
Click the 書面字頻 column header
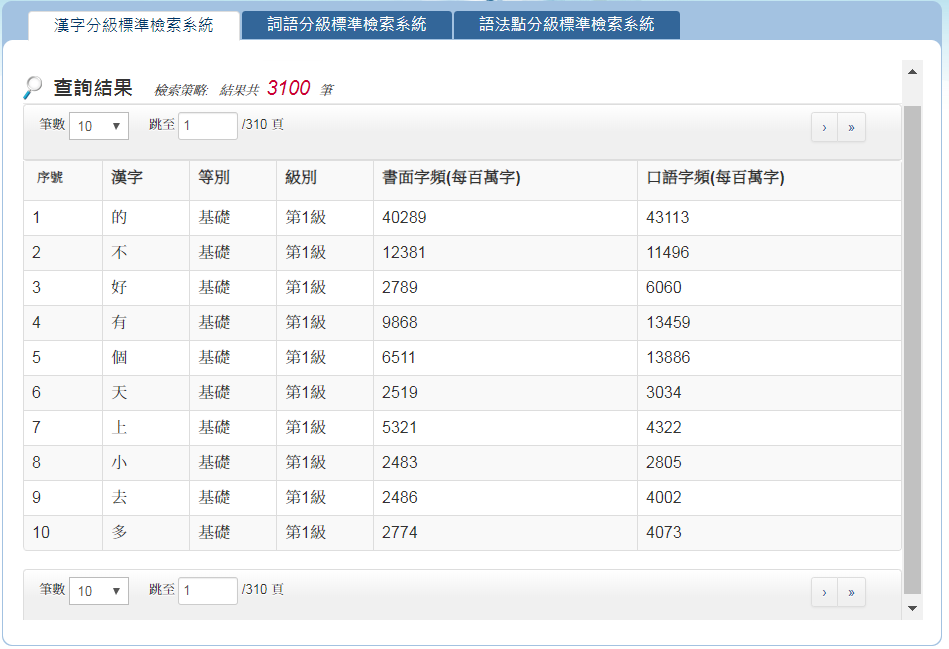[451, 178]
